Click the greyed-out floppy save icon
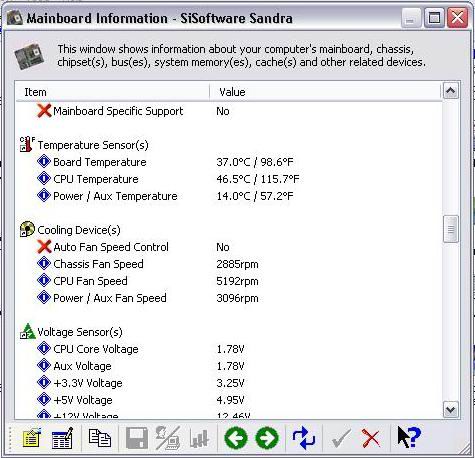The height and width of the screenshot is (458, 475). coord(137,438)
